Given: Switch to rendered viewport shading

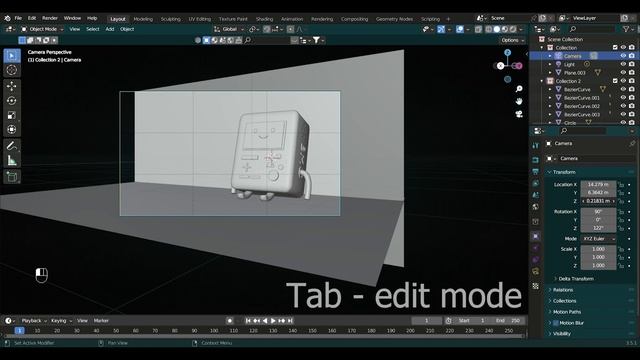Looking at the screenshot, I should click(513, 29).
